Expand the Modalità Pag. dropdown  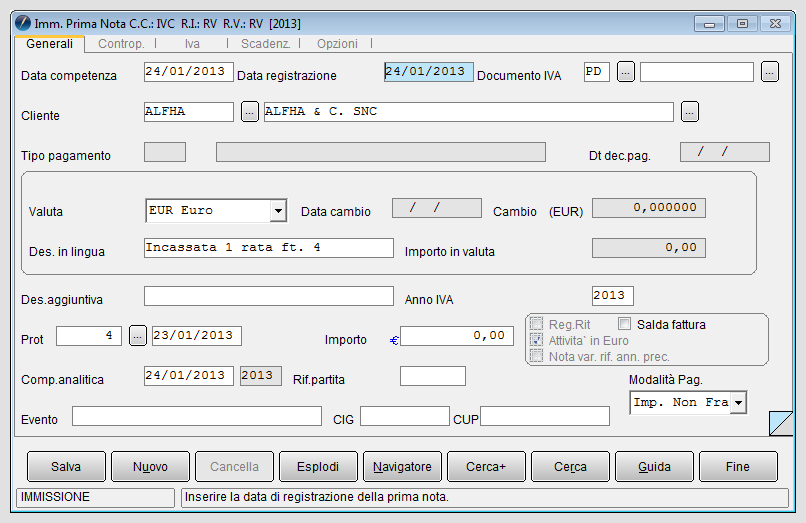(x=739, y=403)
